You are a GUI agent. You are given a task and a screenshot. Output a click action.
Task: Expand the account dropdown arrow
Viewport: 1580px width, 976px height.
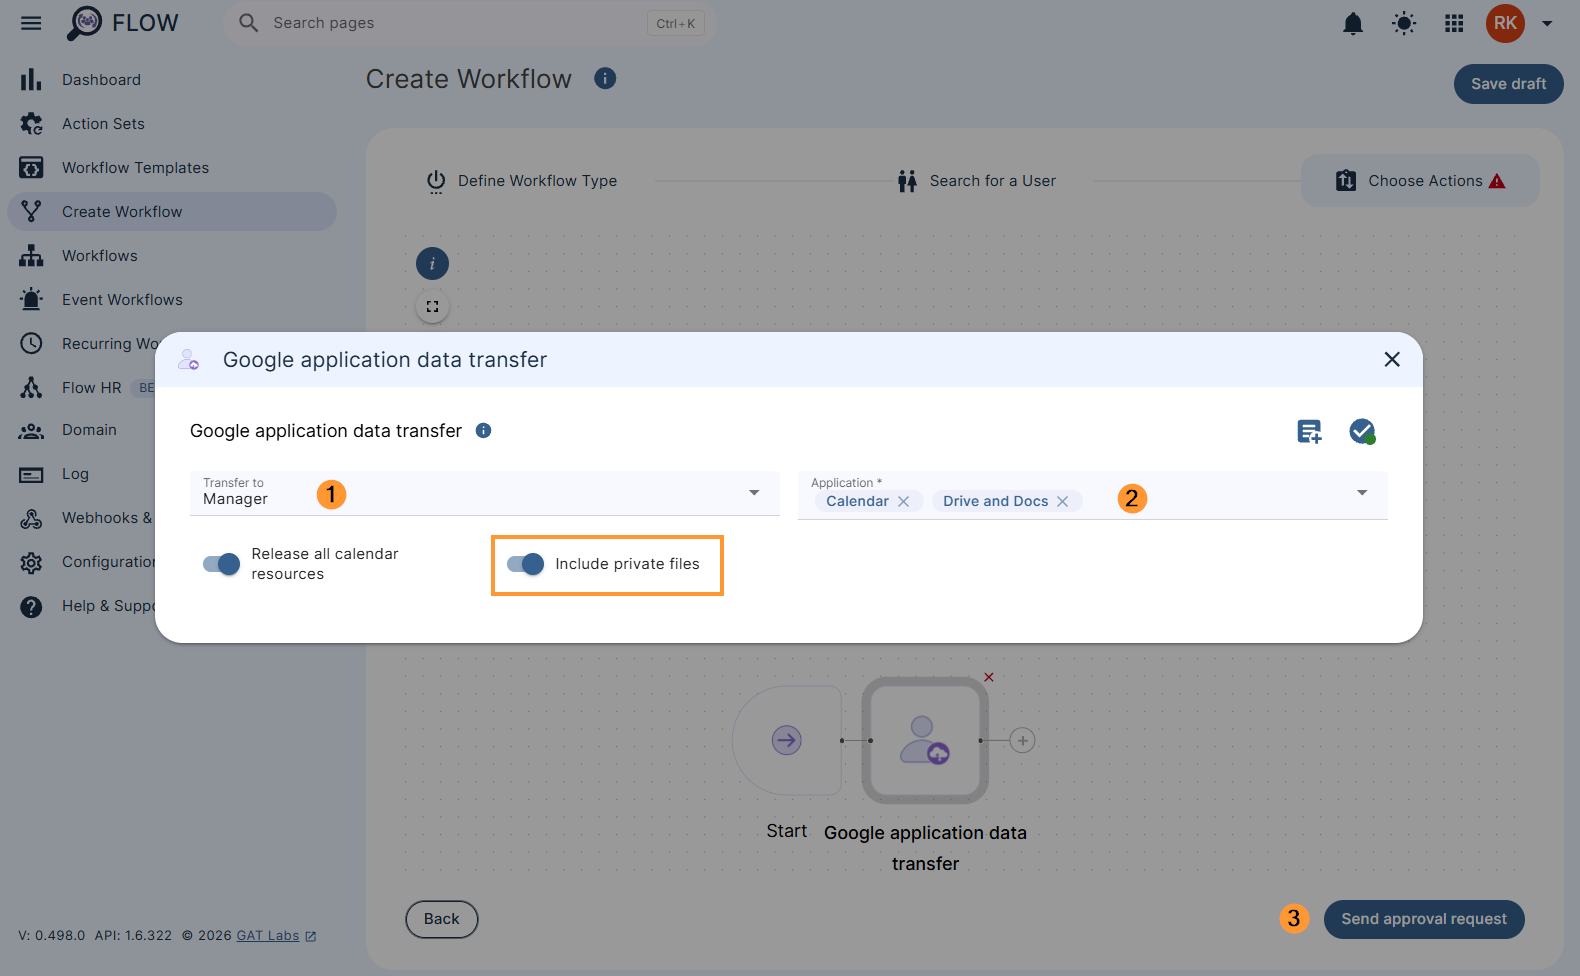pyautogui.click(x=1547, y=23)
